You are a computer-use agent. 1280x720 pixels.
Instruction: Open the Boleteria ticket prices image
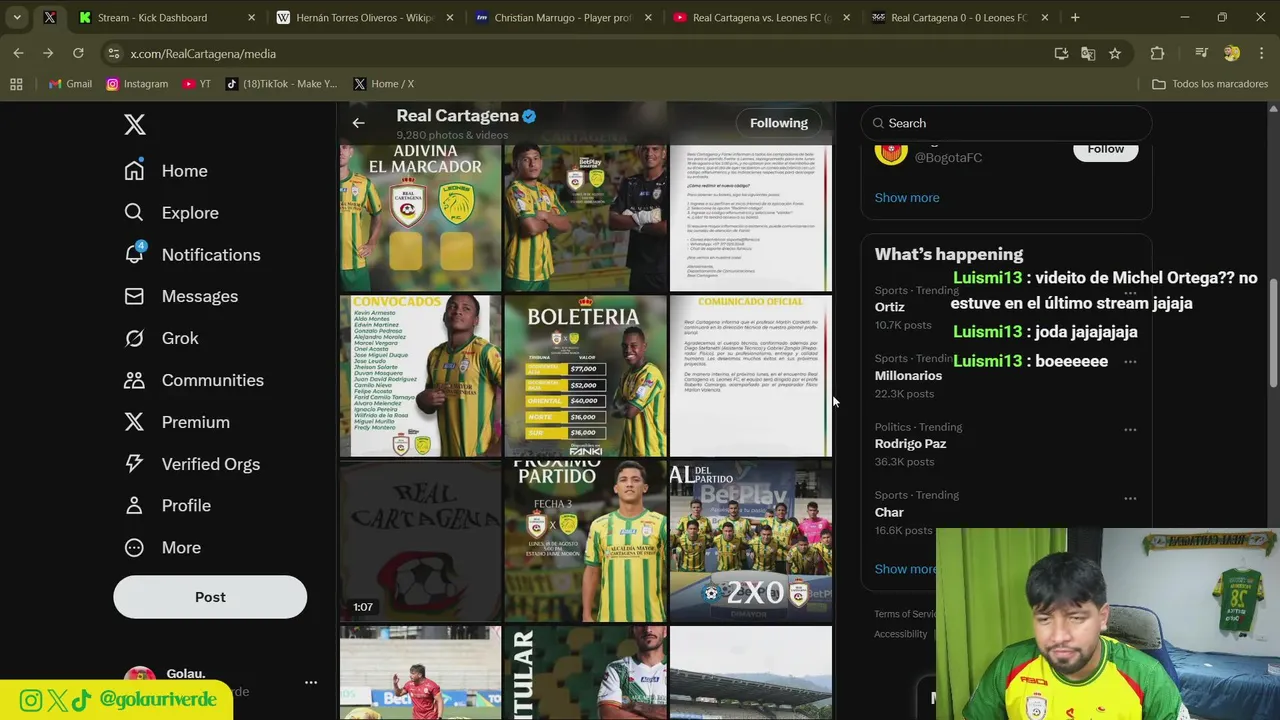click(585, 376)
